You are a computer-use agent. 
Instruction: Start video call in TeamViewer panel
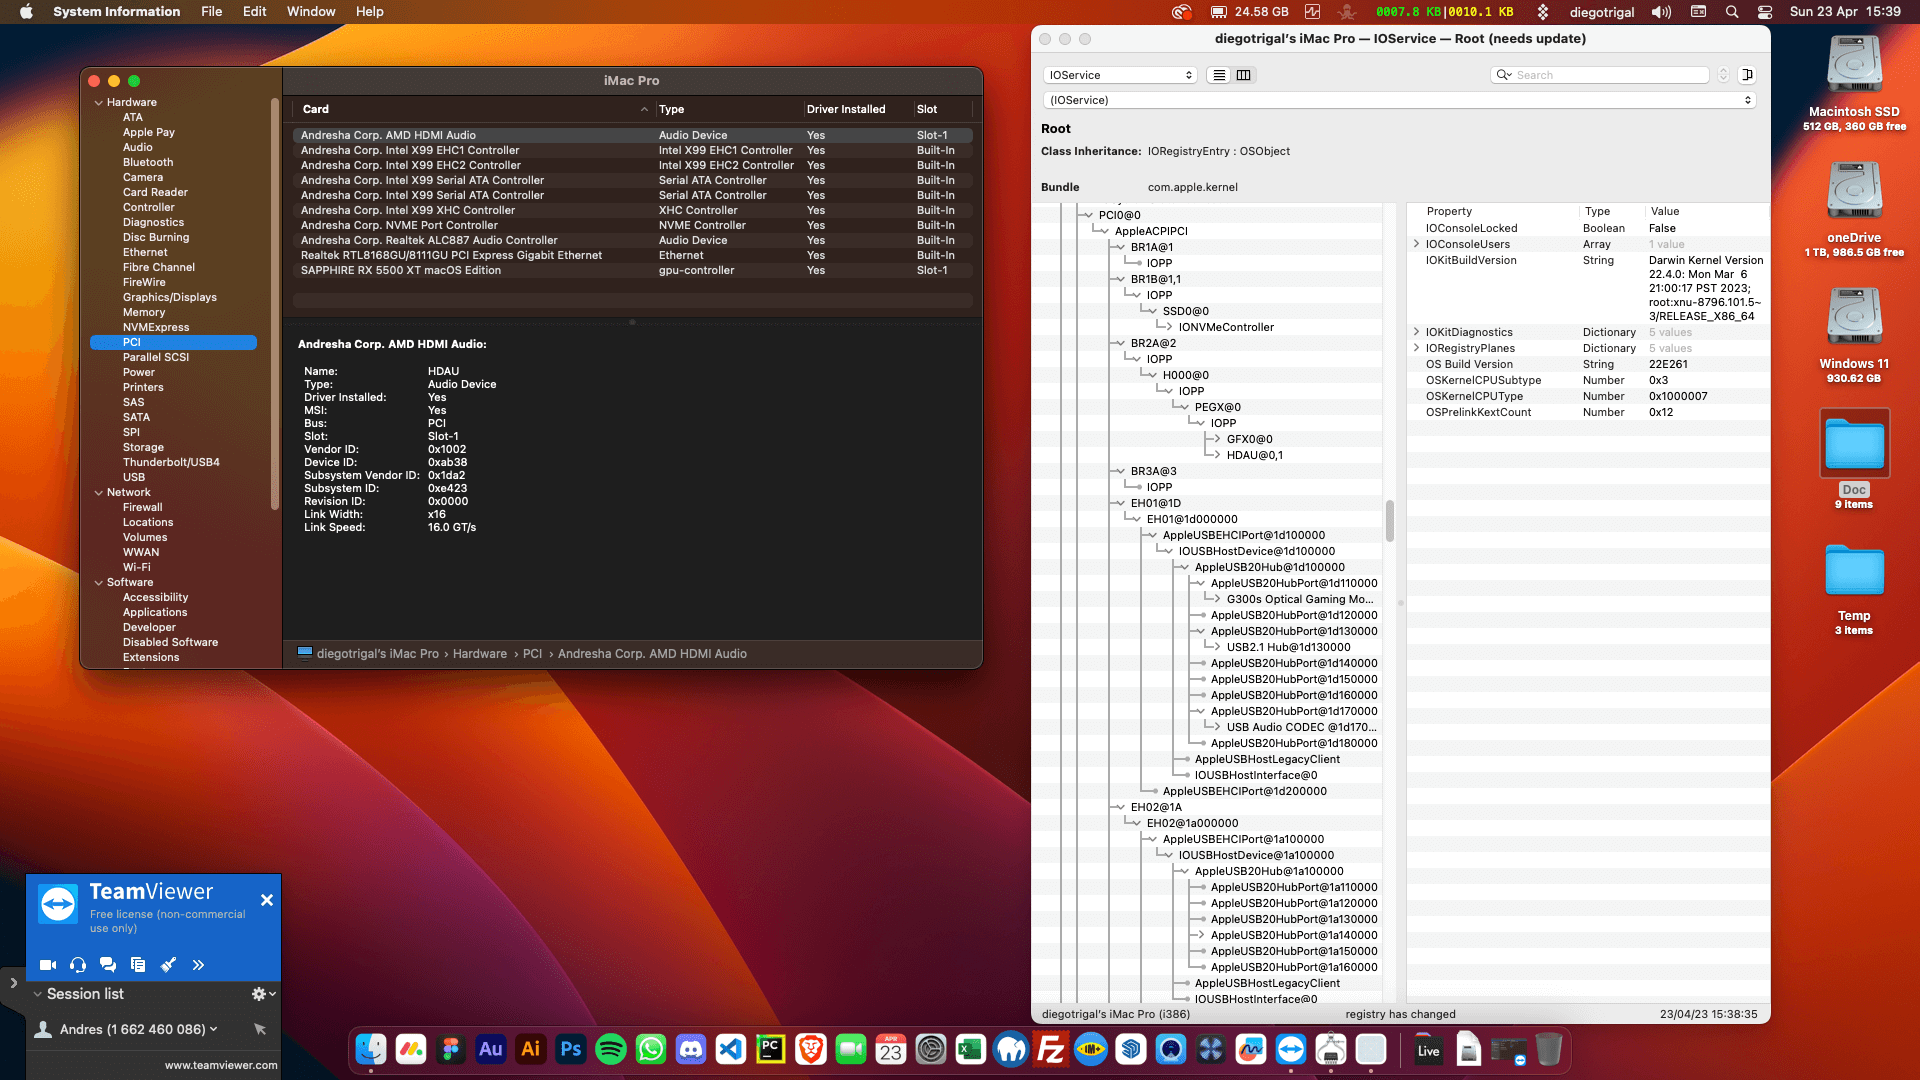48,965
